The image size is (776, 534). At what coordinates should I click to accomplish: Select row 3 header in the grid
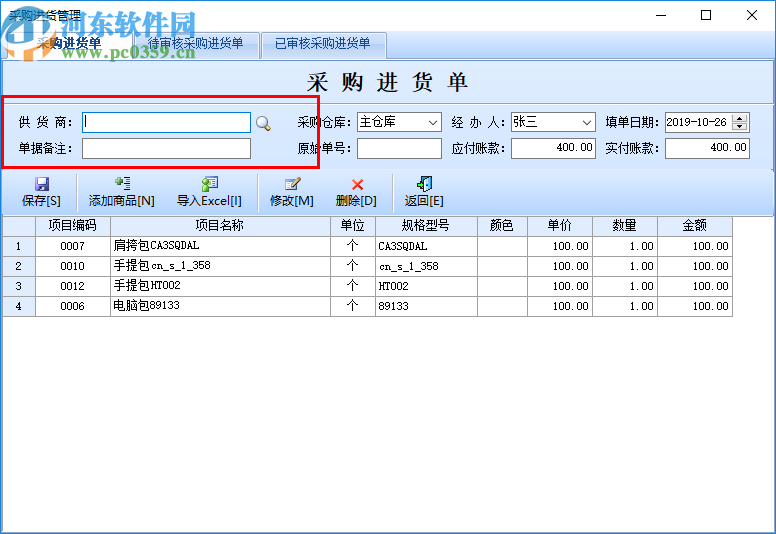19,286
